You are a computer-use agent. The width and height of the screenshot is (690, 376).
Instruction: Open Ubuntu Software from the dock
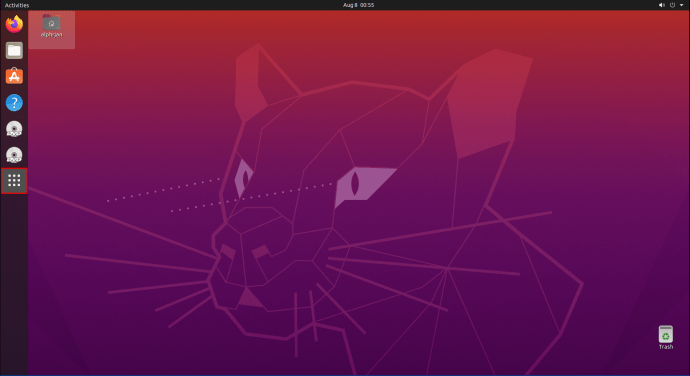pos(14,76)
